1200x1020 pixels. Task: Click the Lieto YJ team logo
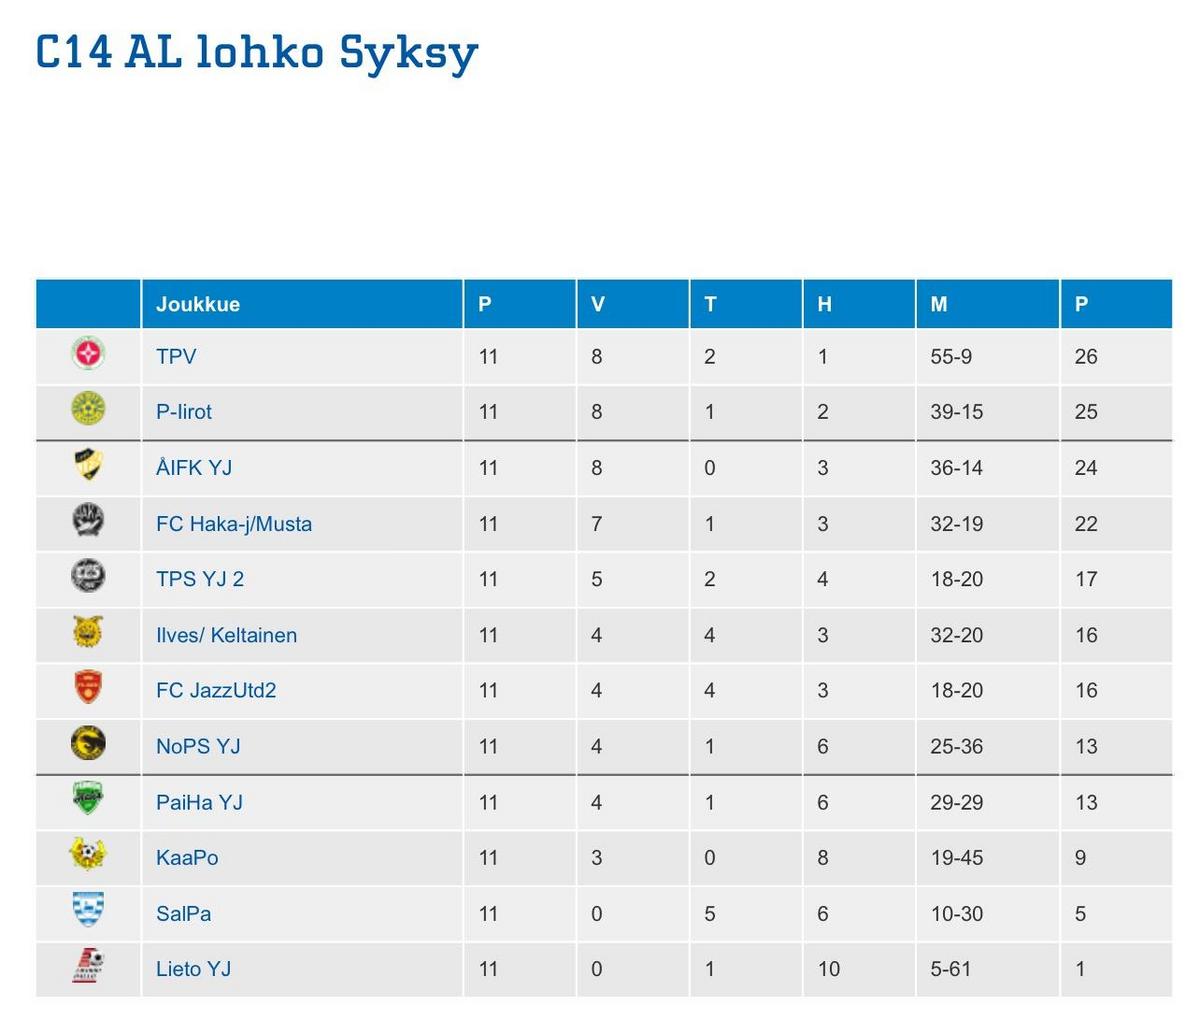pyautogui.click(x=89, y=967)
